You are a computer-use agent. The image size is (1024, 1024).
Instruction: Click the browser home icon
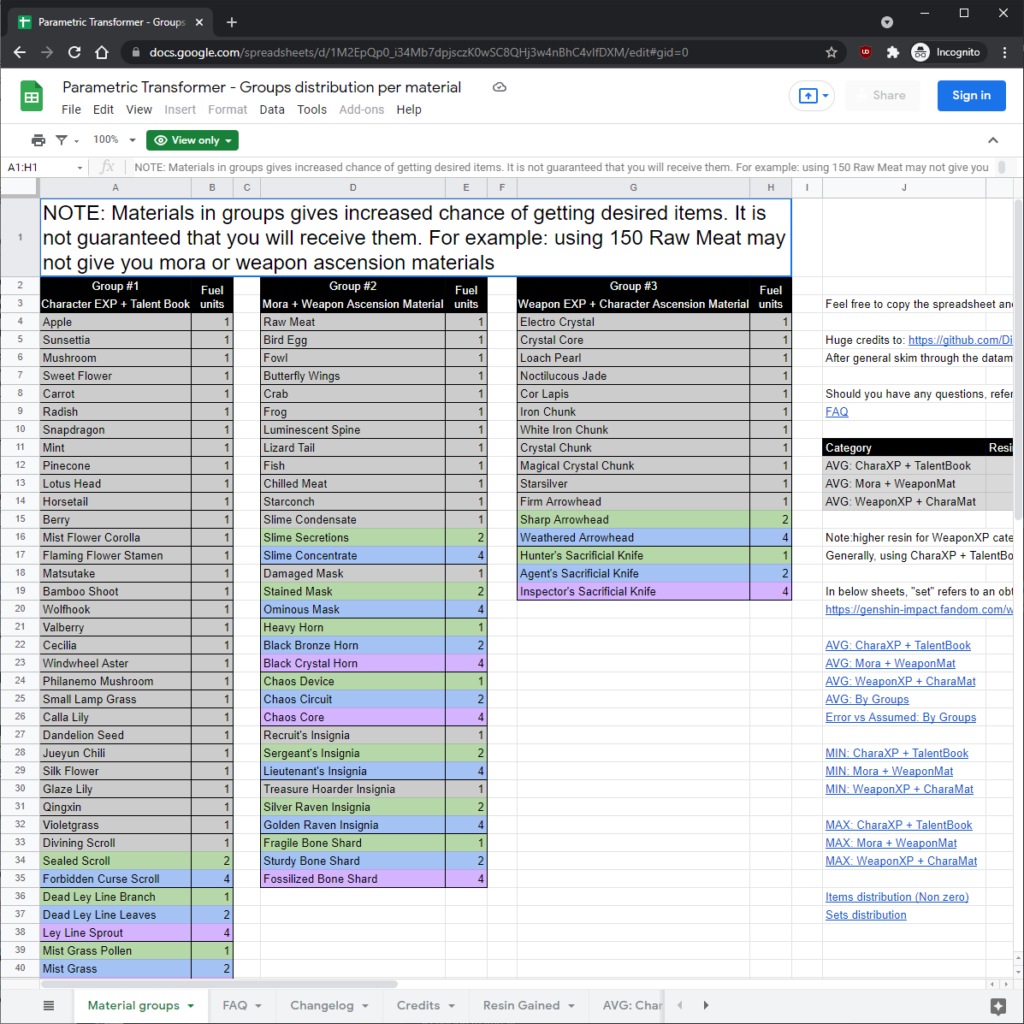pos(102,52)
